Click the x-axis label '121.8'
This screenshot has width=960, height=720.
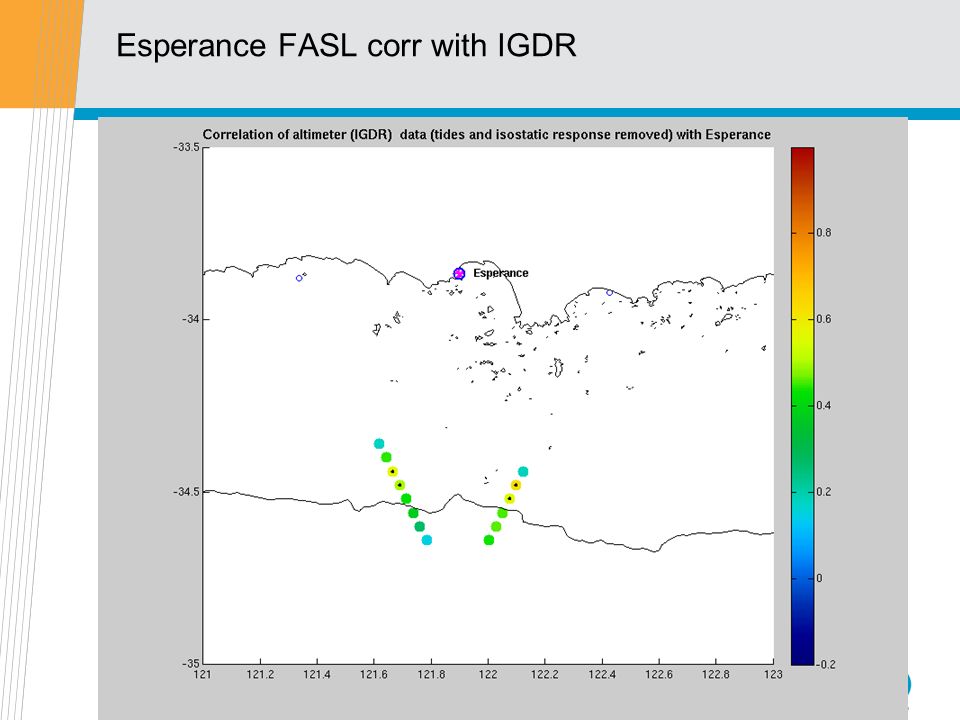(431, 675)
